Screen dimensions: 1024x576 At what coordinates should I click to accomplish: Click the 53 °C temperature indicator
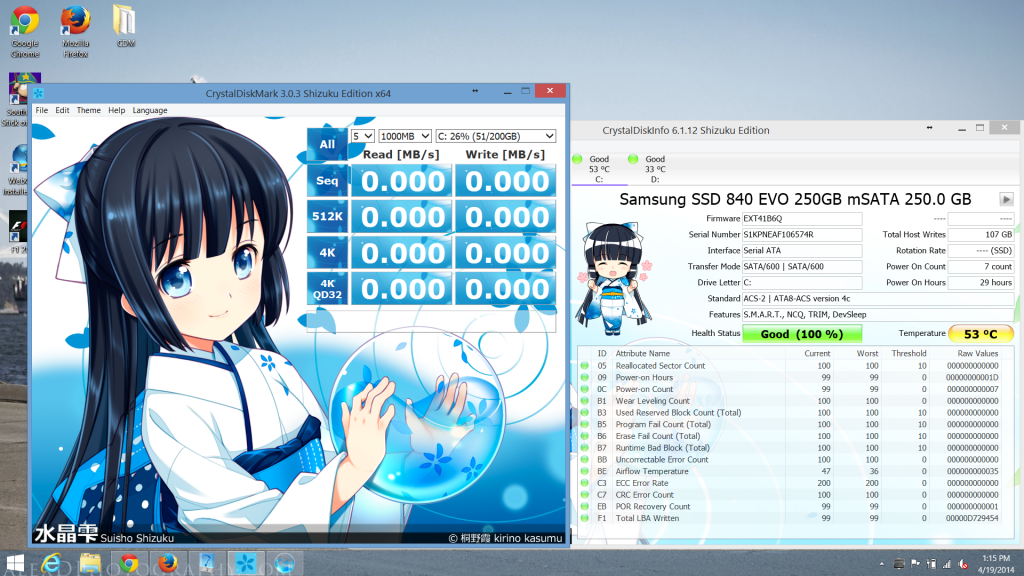click(x=981, y=334)
